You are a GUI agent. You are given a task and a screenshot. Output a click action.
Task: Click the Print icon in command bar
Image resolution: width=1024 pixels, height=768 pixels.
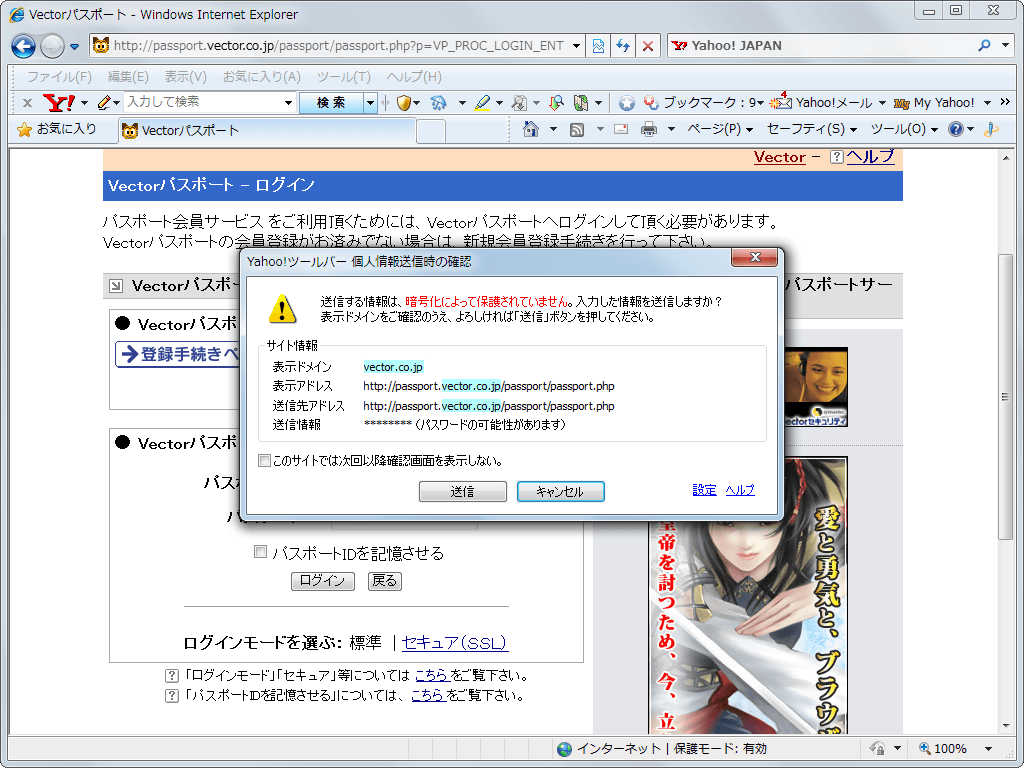[649, 129]
